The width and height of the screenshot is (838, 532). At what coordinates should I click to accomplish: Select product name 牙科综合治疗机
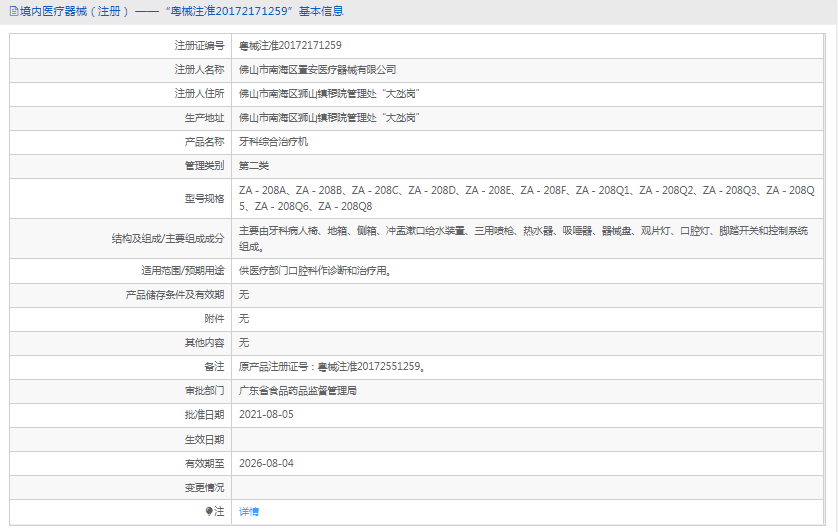tap(274, 142)
